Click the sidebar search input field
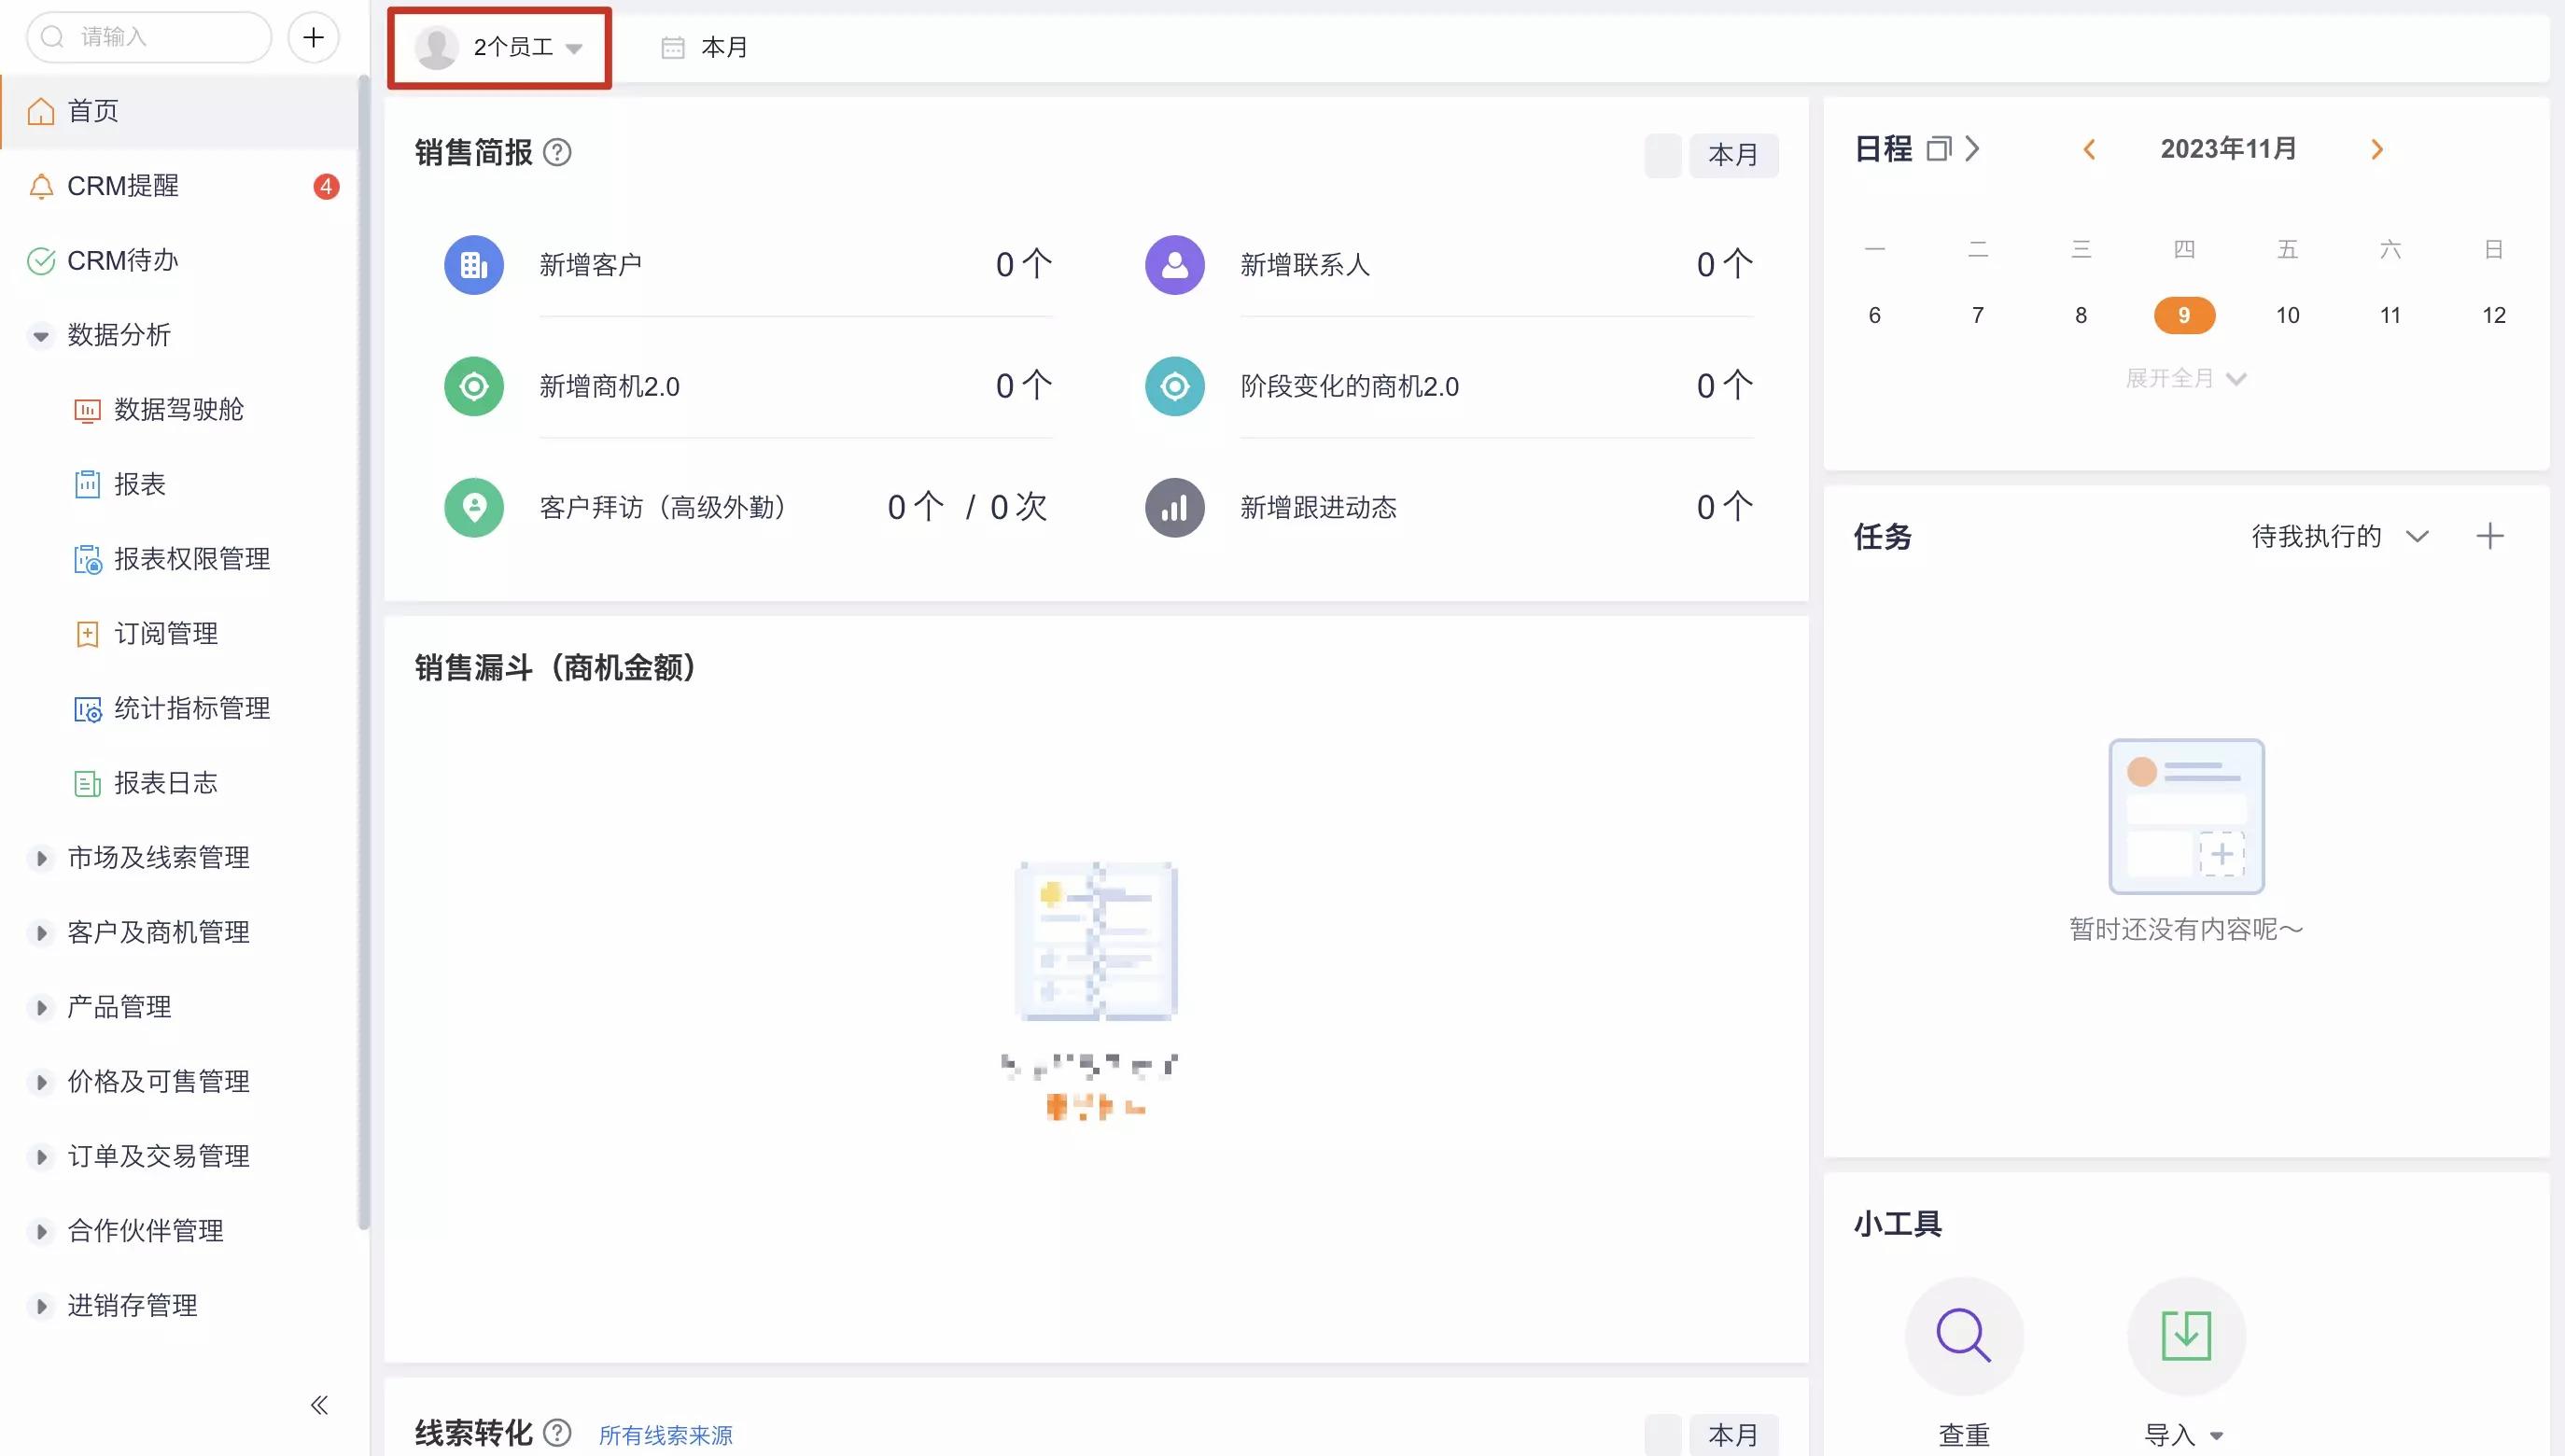 [149, 38]
